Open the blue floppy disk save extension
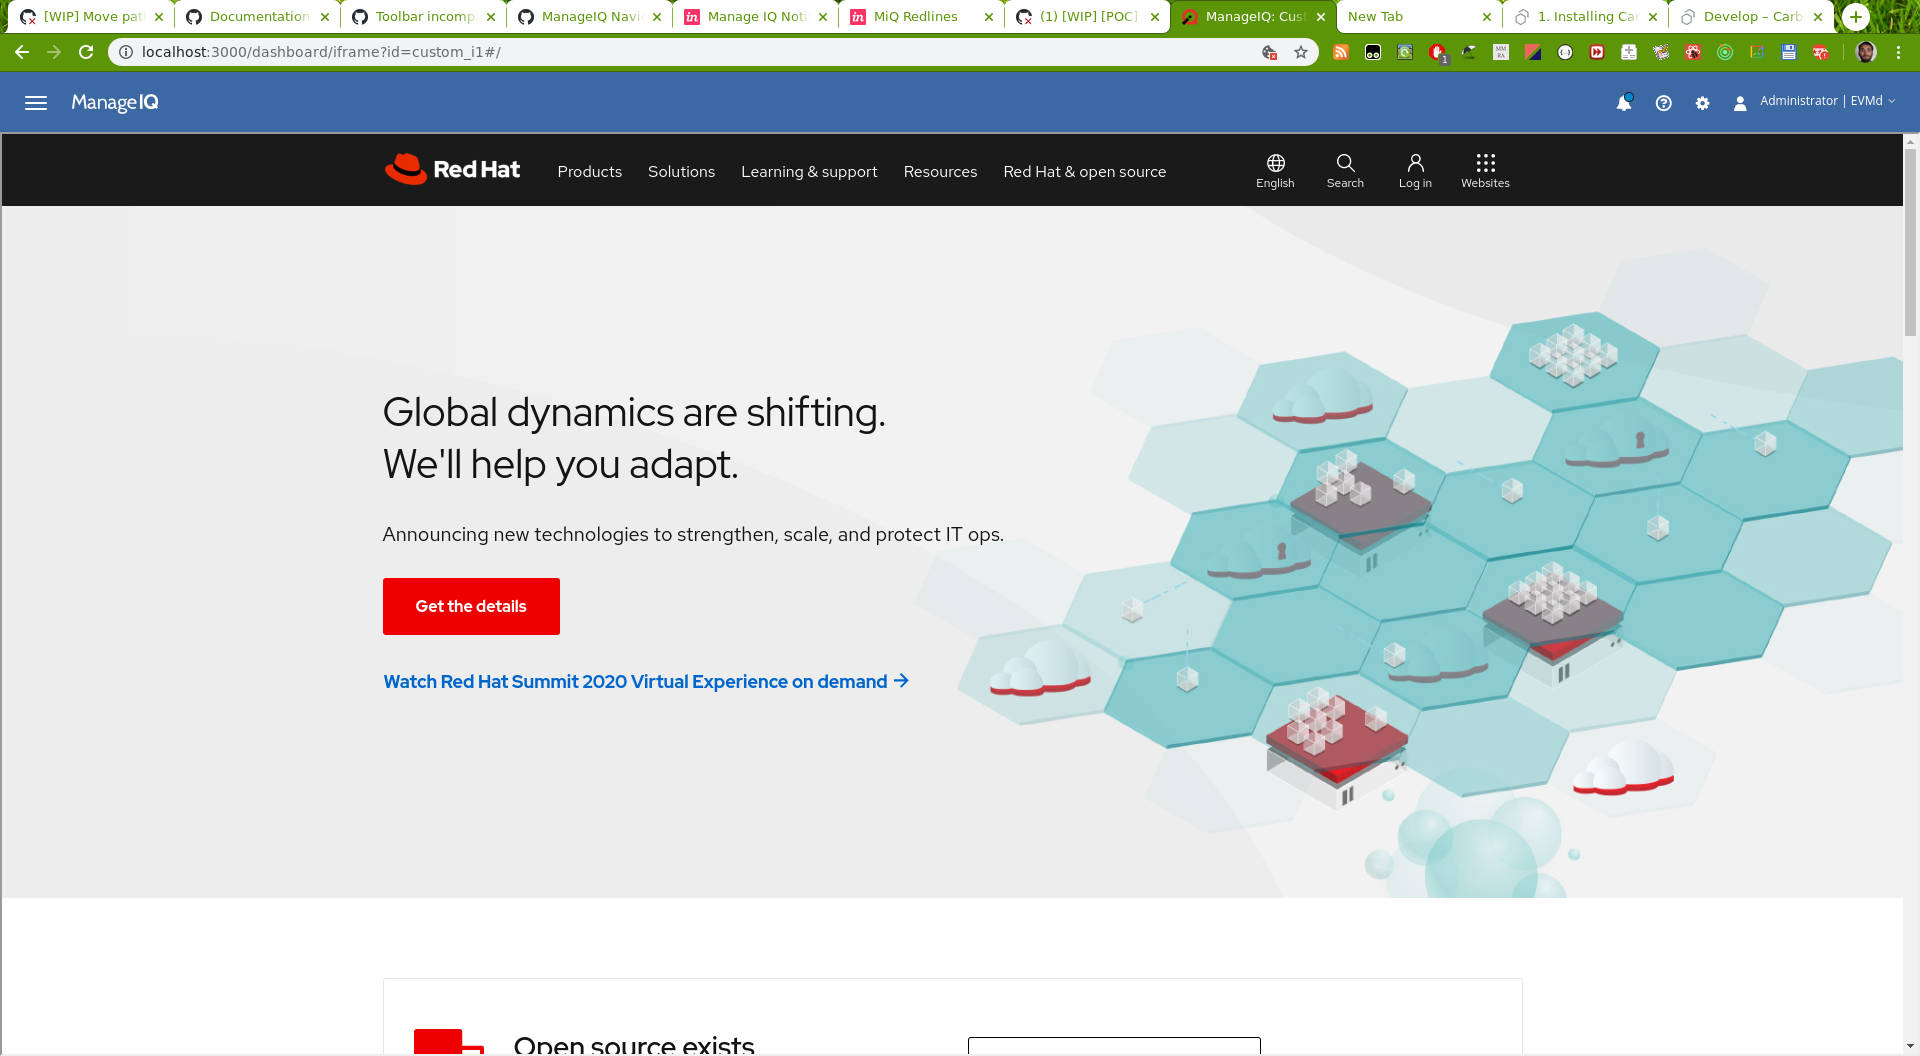 click(x=1789, y=52)
